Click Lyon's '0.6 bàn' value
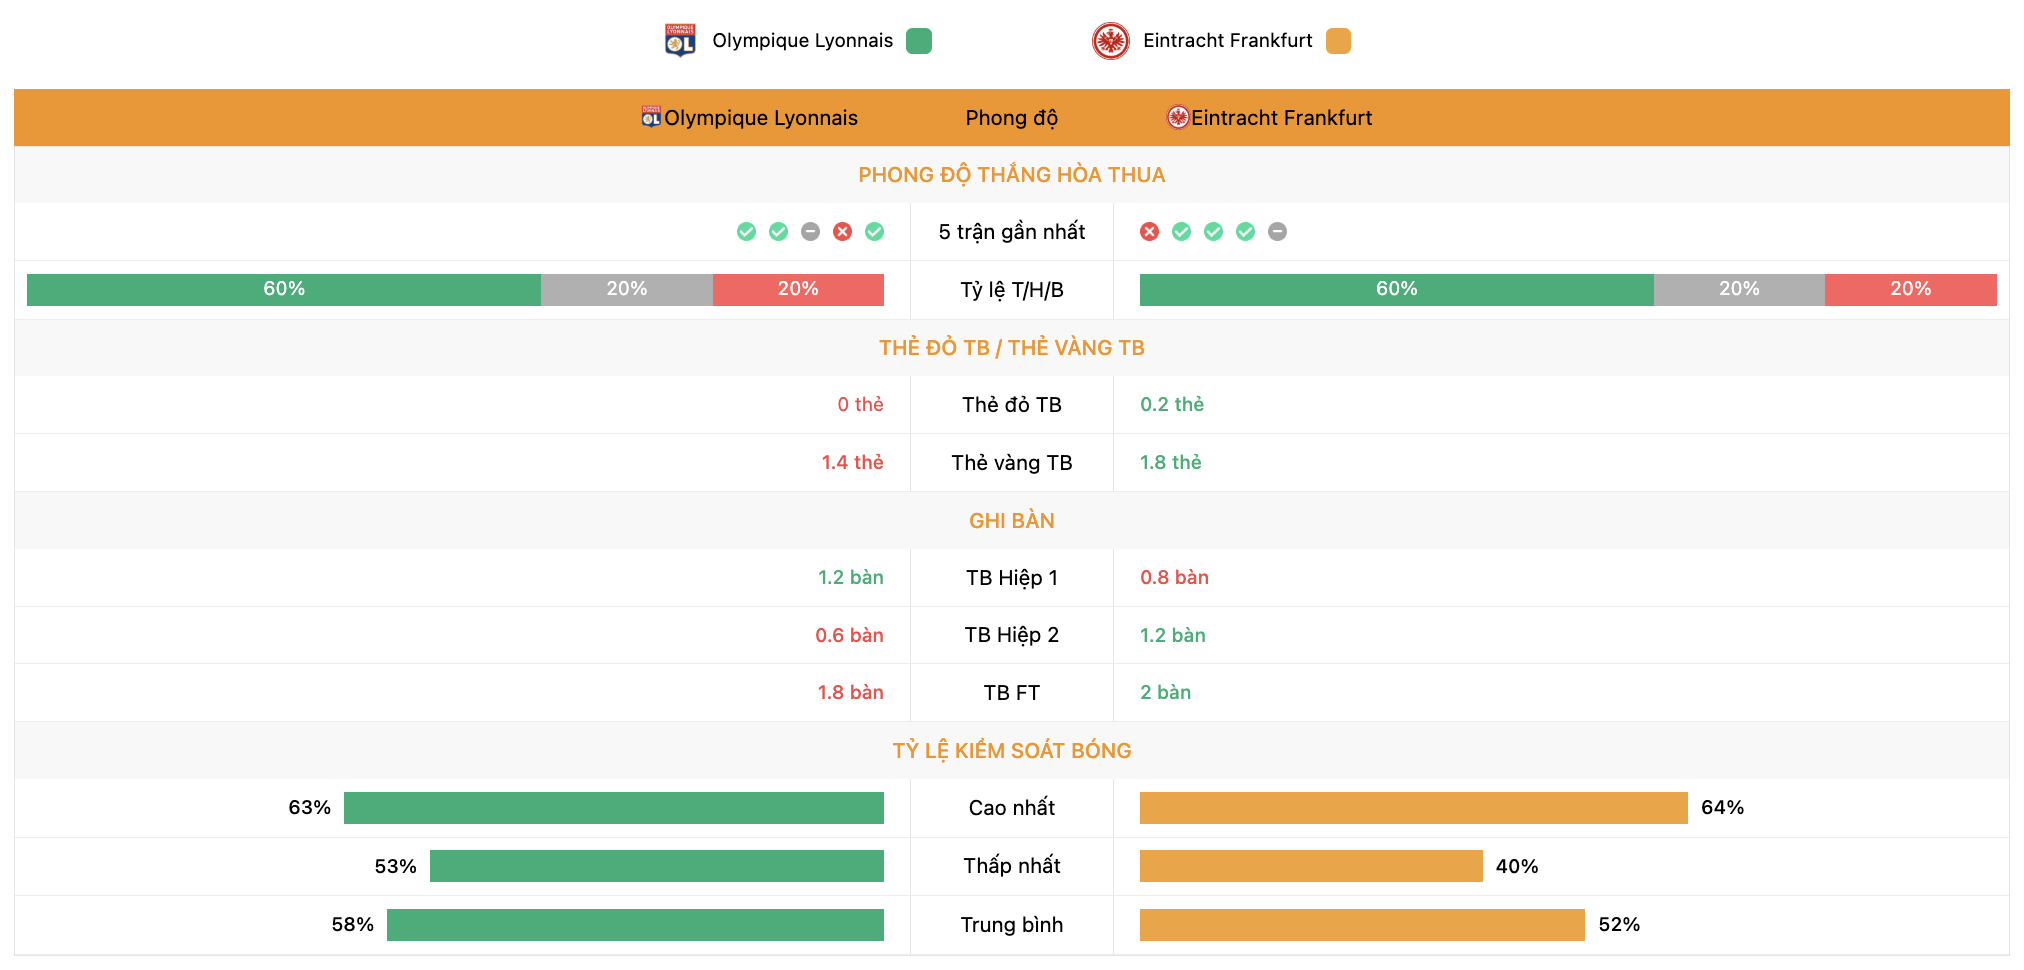Screen dimensions: 2024x970 click(849, 635)
